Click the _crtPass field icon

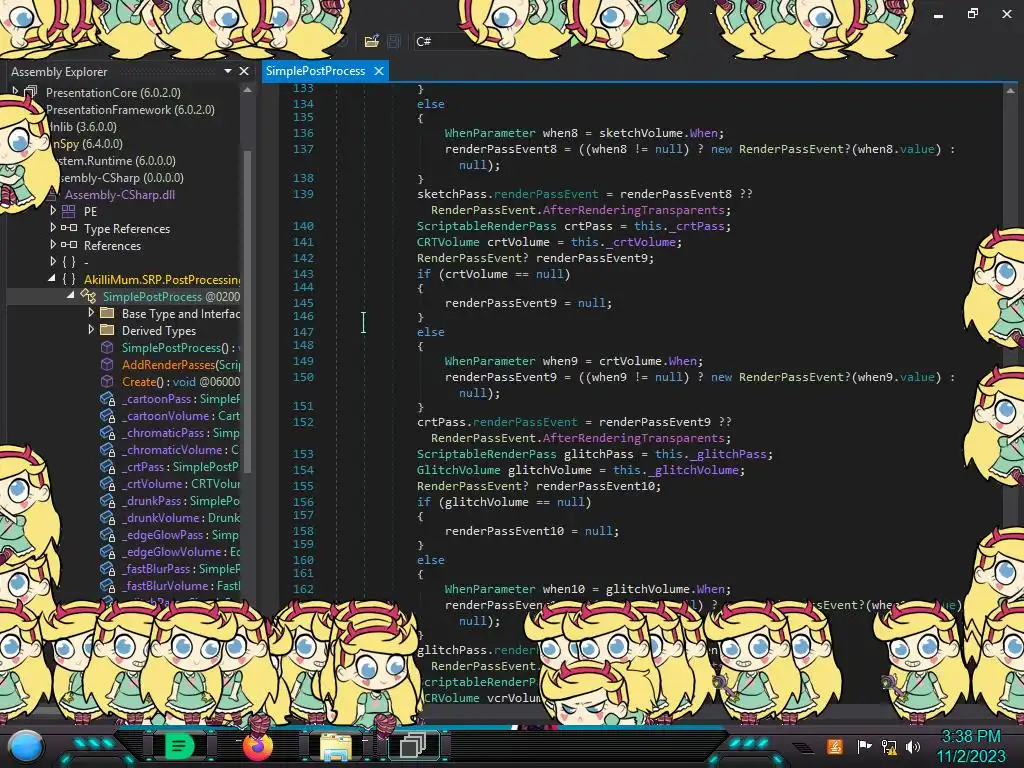(108, 466)
